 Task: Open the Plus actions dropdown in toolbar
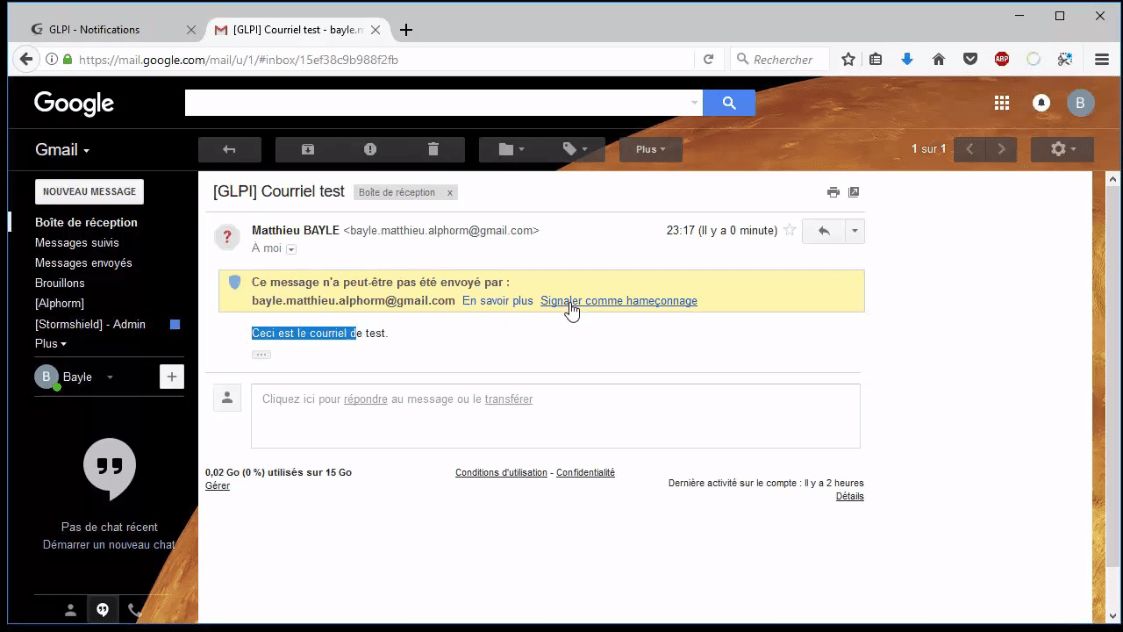point(650,149)
